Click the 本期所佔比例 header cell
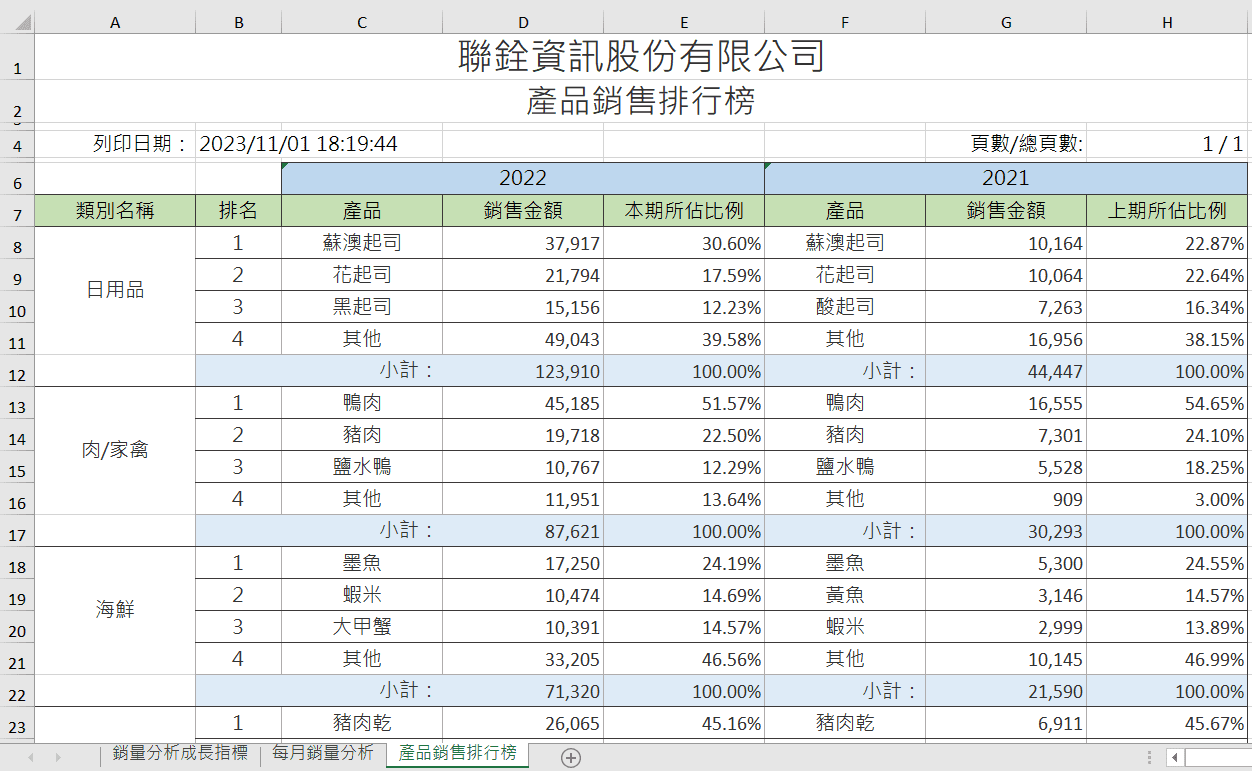Viewport: 1252px width, 771px height. (x=684, y=211)
